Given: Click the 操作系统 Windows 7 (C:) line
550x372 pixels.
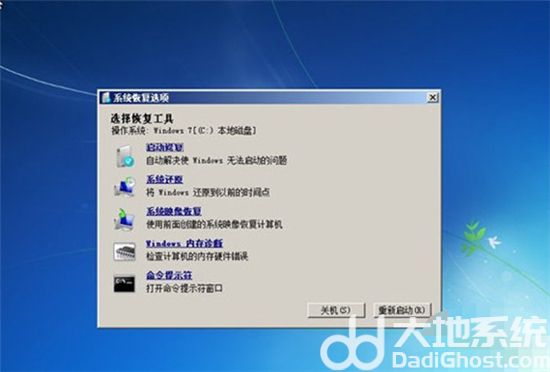Looking at the screenshot, I should point(184,130).
